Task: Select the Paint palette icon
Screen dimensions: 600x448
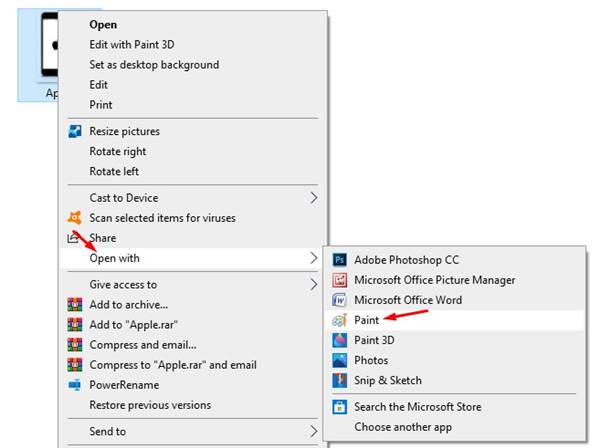Action: [x=339, y=320]
